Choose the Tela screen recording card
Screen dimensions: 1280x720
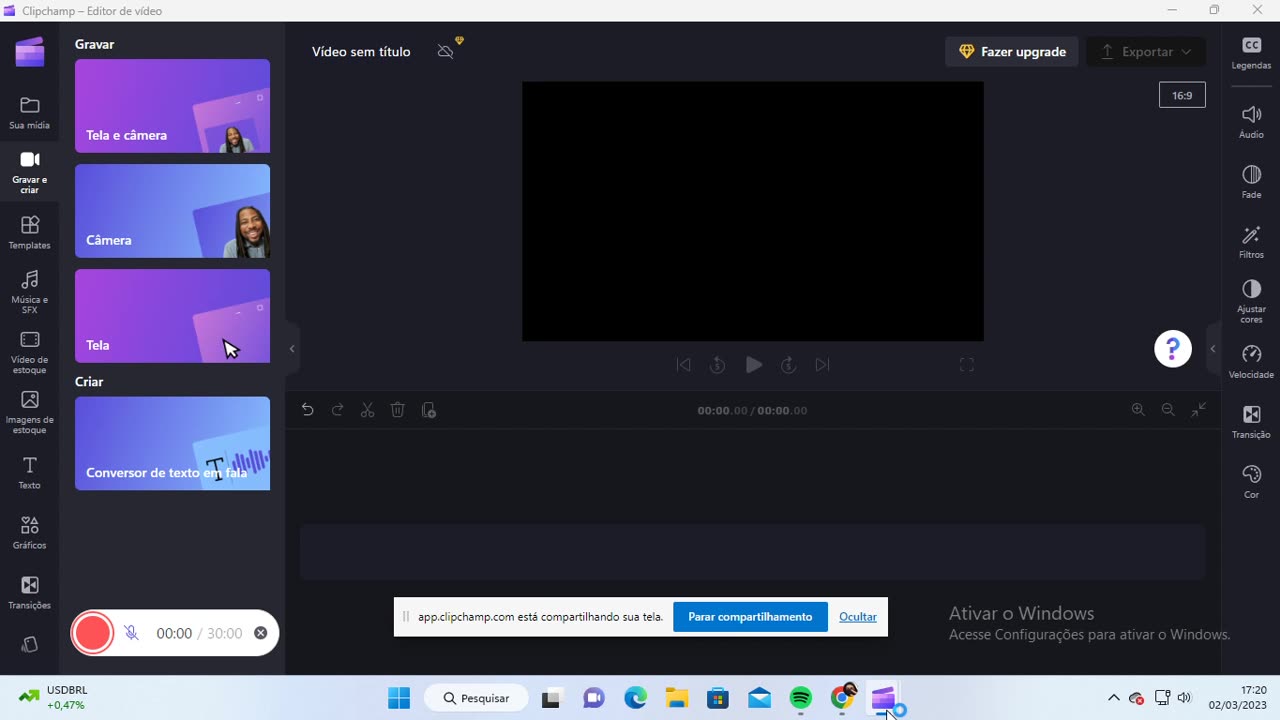172,316
